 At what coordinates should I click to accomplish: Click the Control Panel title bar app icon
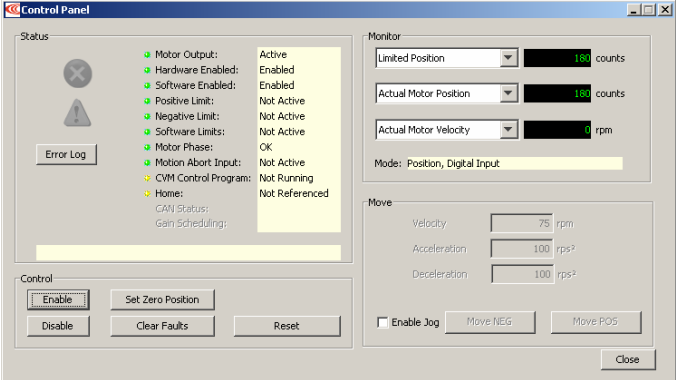[13, 9]
